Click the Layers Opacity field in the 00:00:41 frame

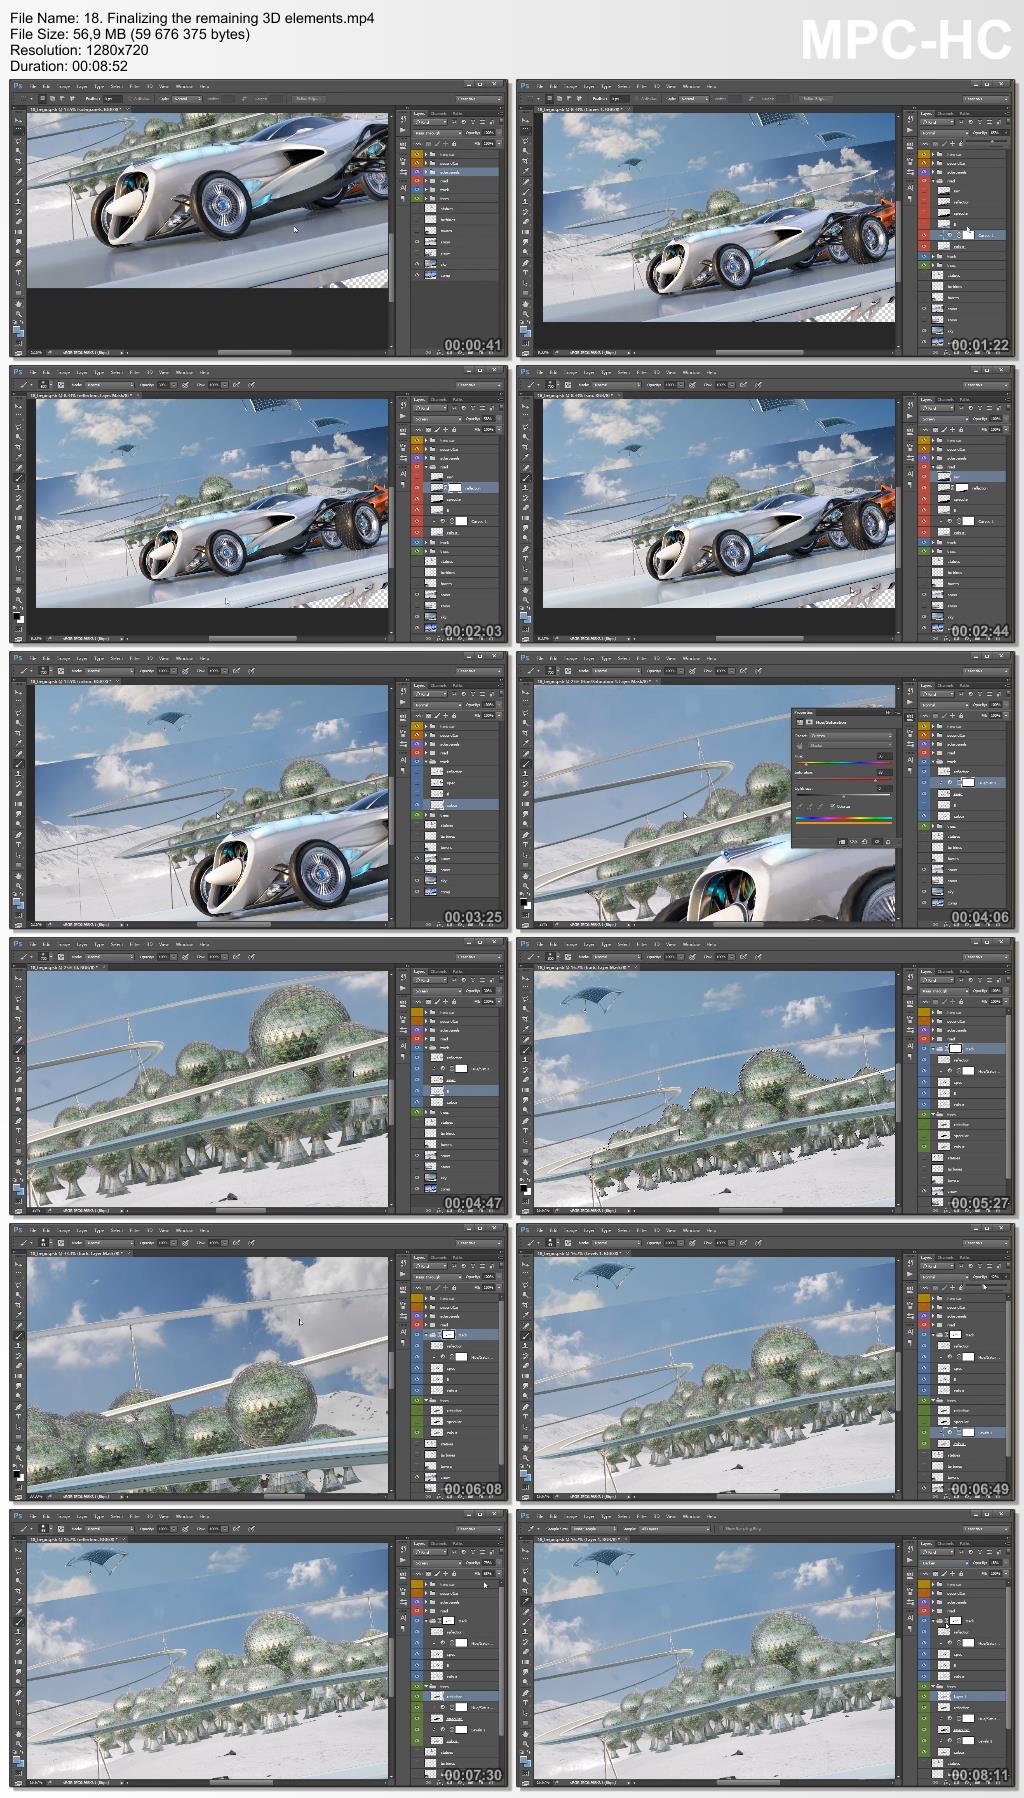pos(489,133)
